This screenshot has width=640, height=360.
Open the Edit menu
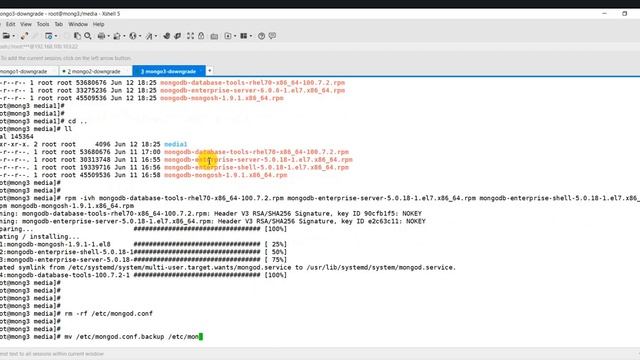(x=11, y=24)
